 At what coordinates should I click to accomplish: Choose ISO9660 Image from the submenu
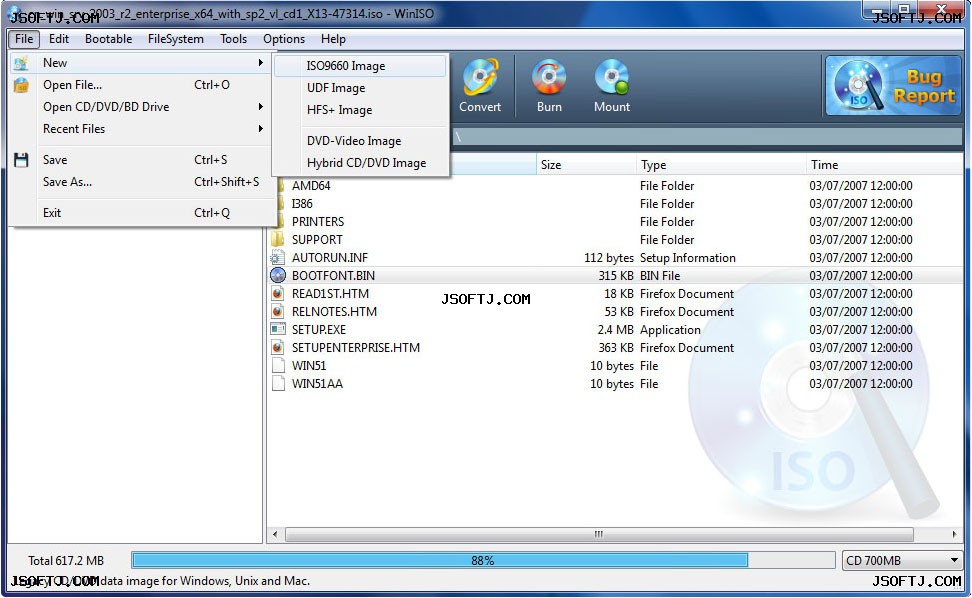pos(360,66)
